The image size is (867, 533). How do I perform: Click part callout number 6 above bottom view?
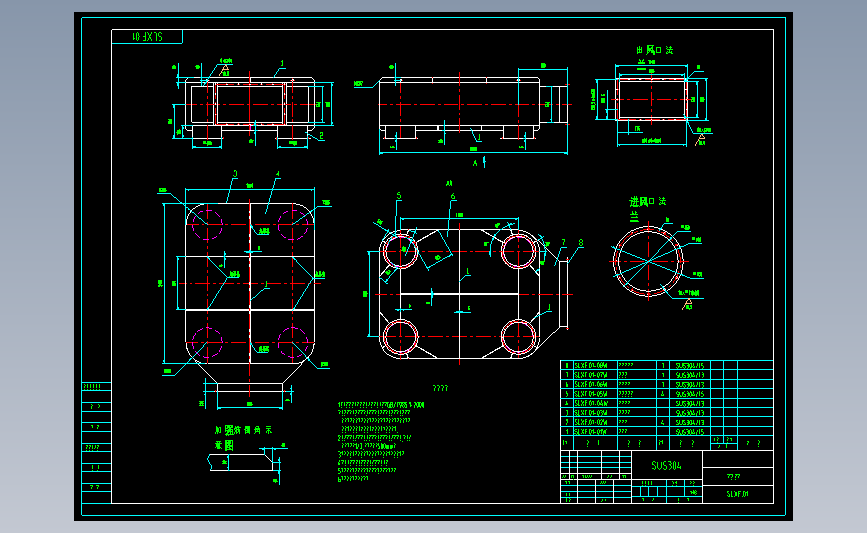point(453,196)
